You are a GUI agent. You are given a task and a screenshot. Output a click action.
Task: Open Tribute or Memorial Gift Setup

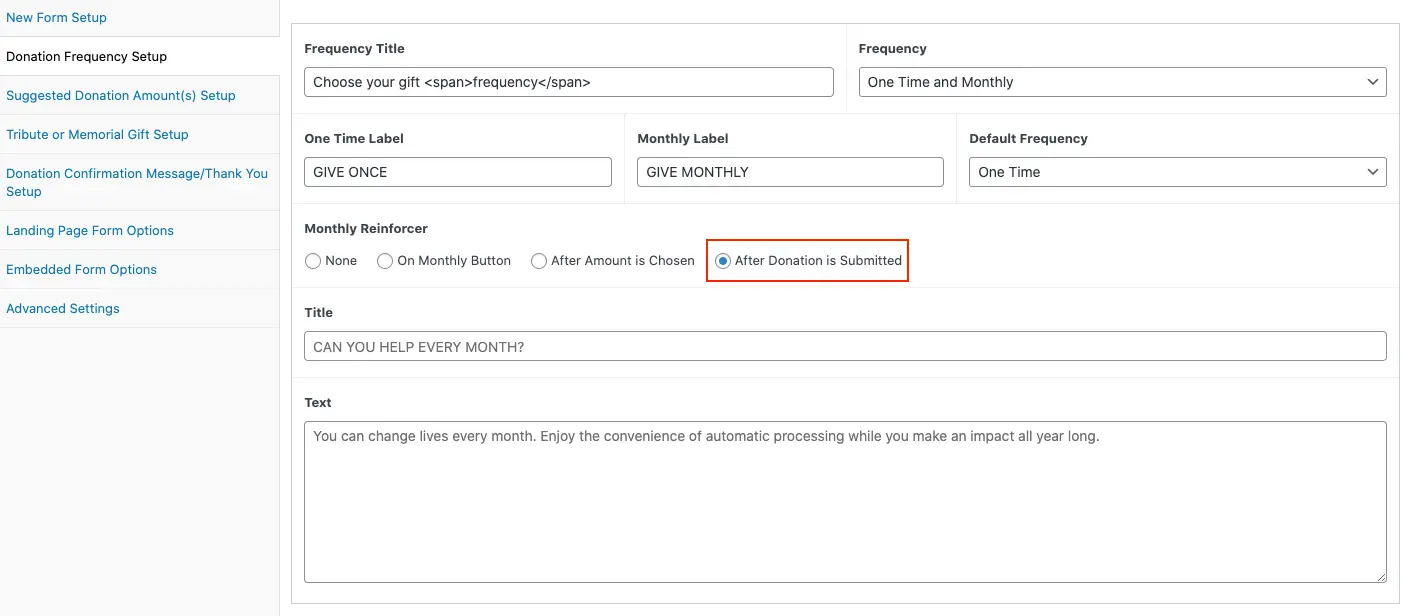click(97, 135)
